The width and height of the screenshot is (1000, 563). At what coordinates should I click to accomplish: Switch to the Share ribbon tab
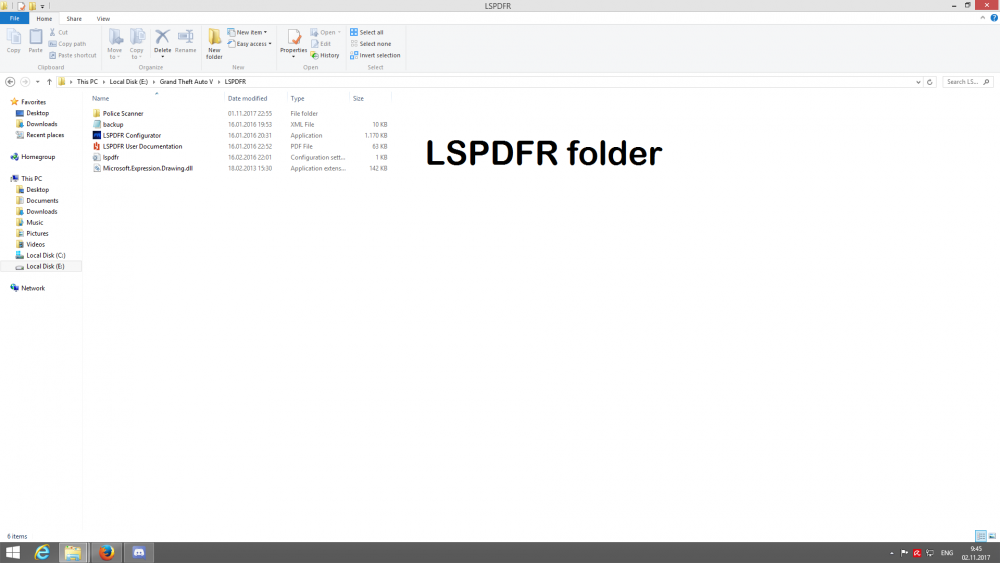[74, 18]
